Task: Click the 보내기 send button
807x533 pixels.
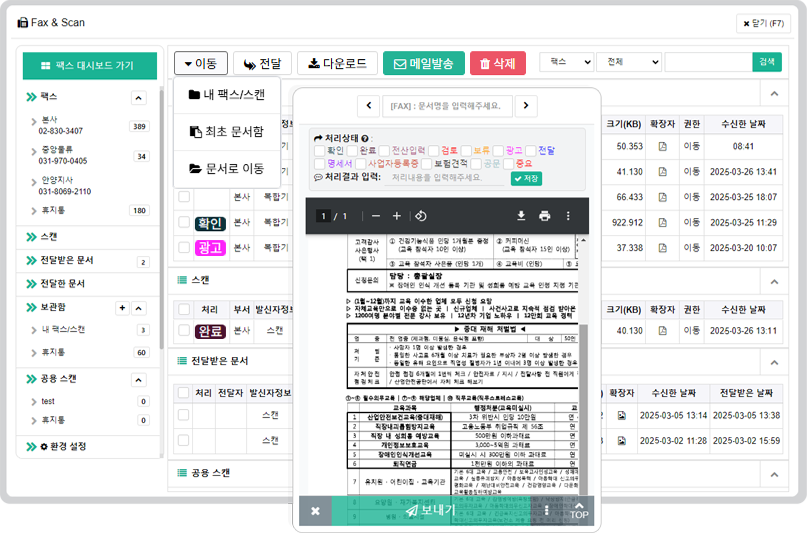Action: 431,510
